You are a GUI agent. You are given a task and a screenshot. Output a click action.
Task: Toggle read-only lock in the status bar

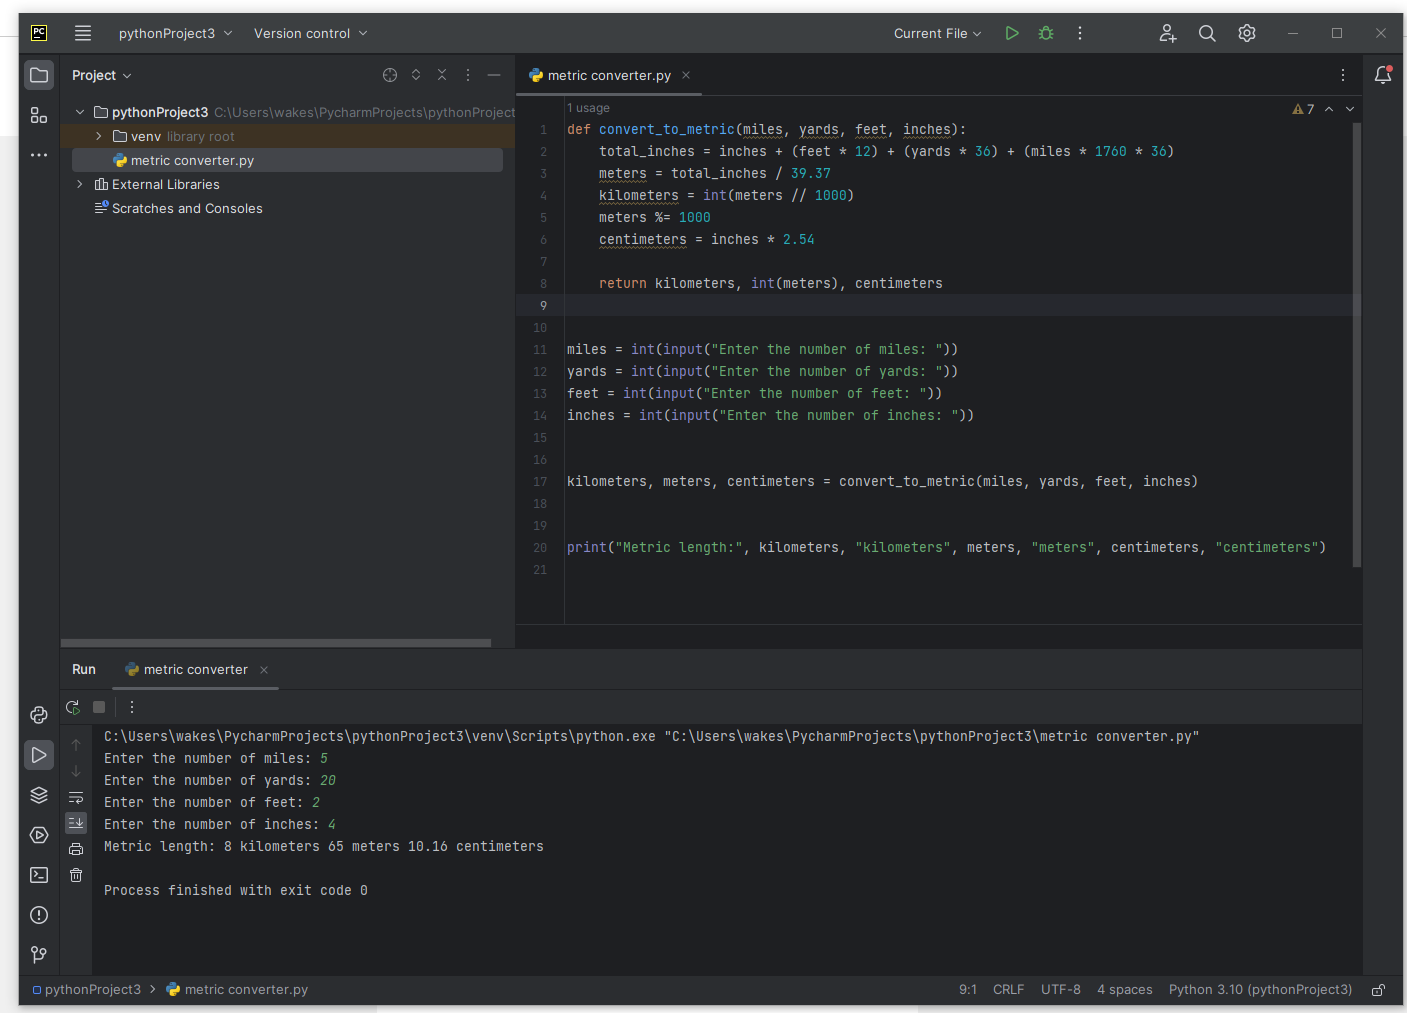[x=1378, y=990]
